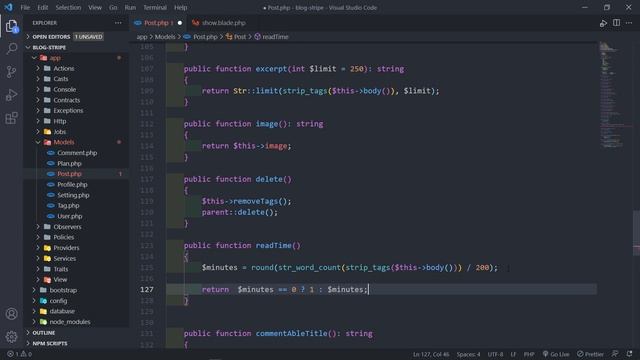640x360 pixels.
Task: Open the Search view in activity bar
Action: [11, 49]
